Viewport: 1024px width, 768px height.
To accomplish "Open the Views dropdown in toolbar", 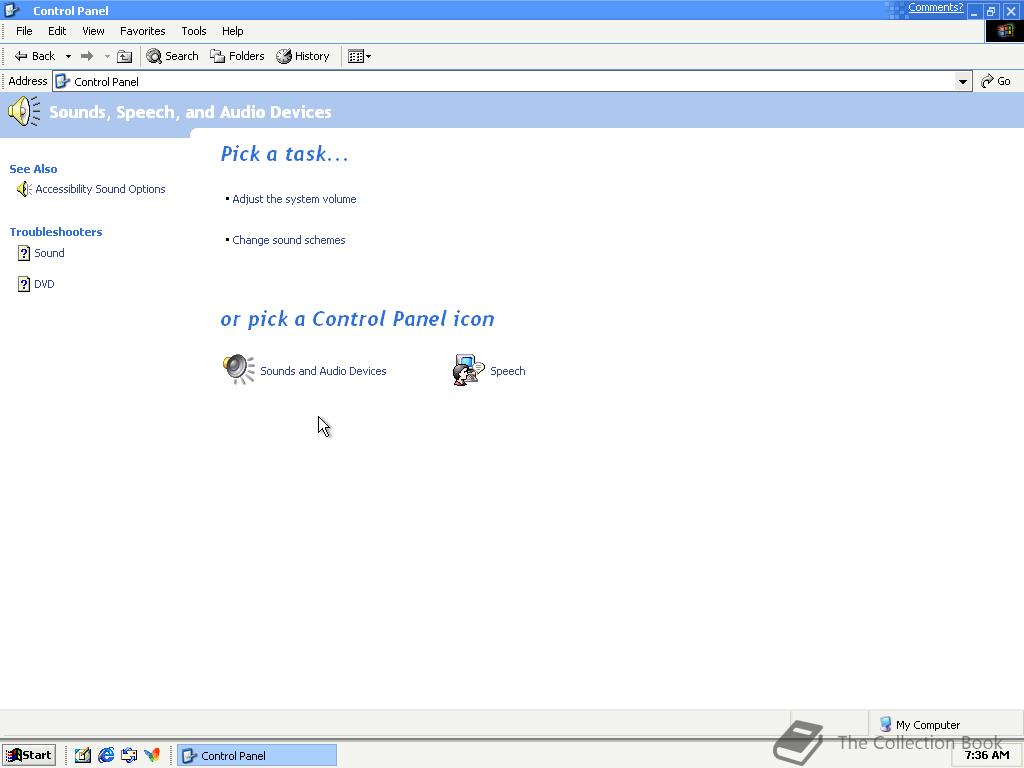I will point(359,56).
